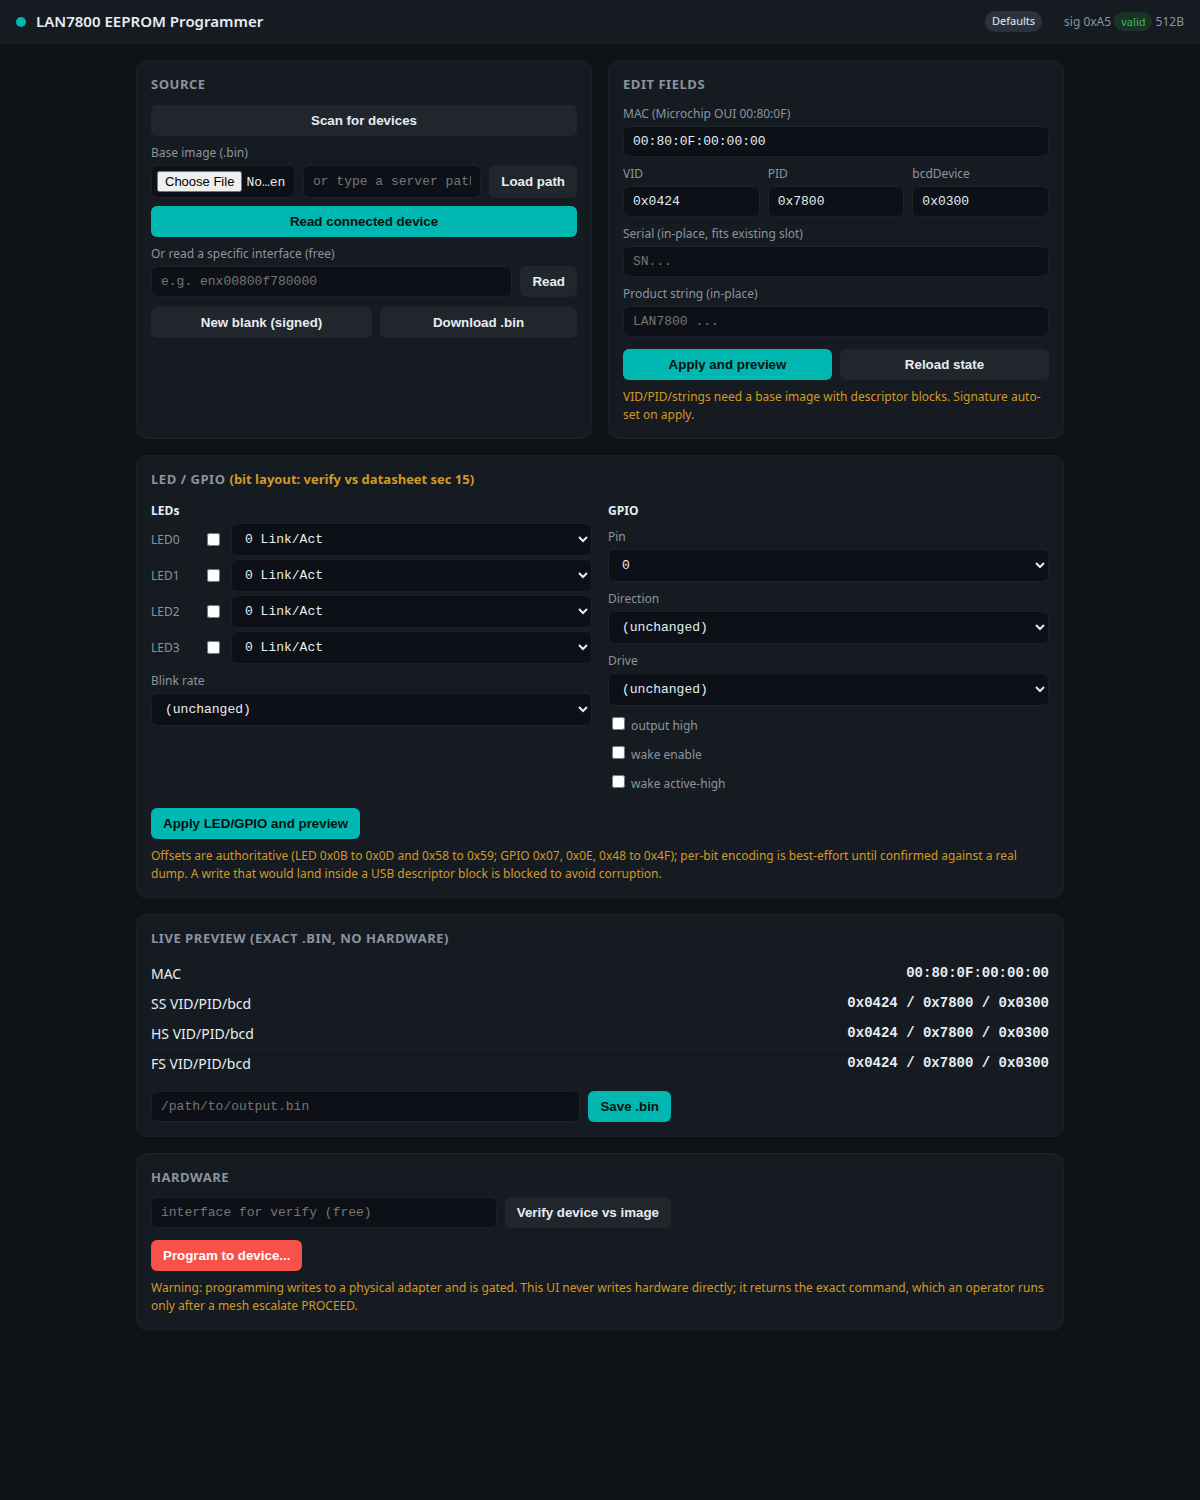Check the output high checkbox
The width and height of the screenshot is (1200, 1500).
(618, 724)
